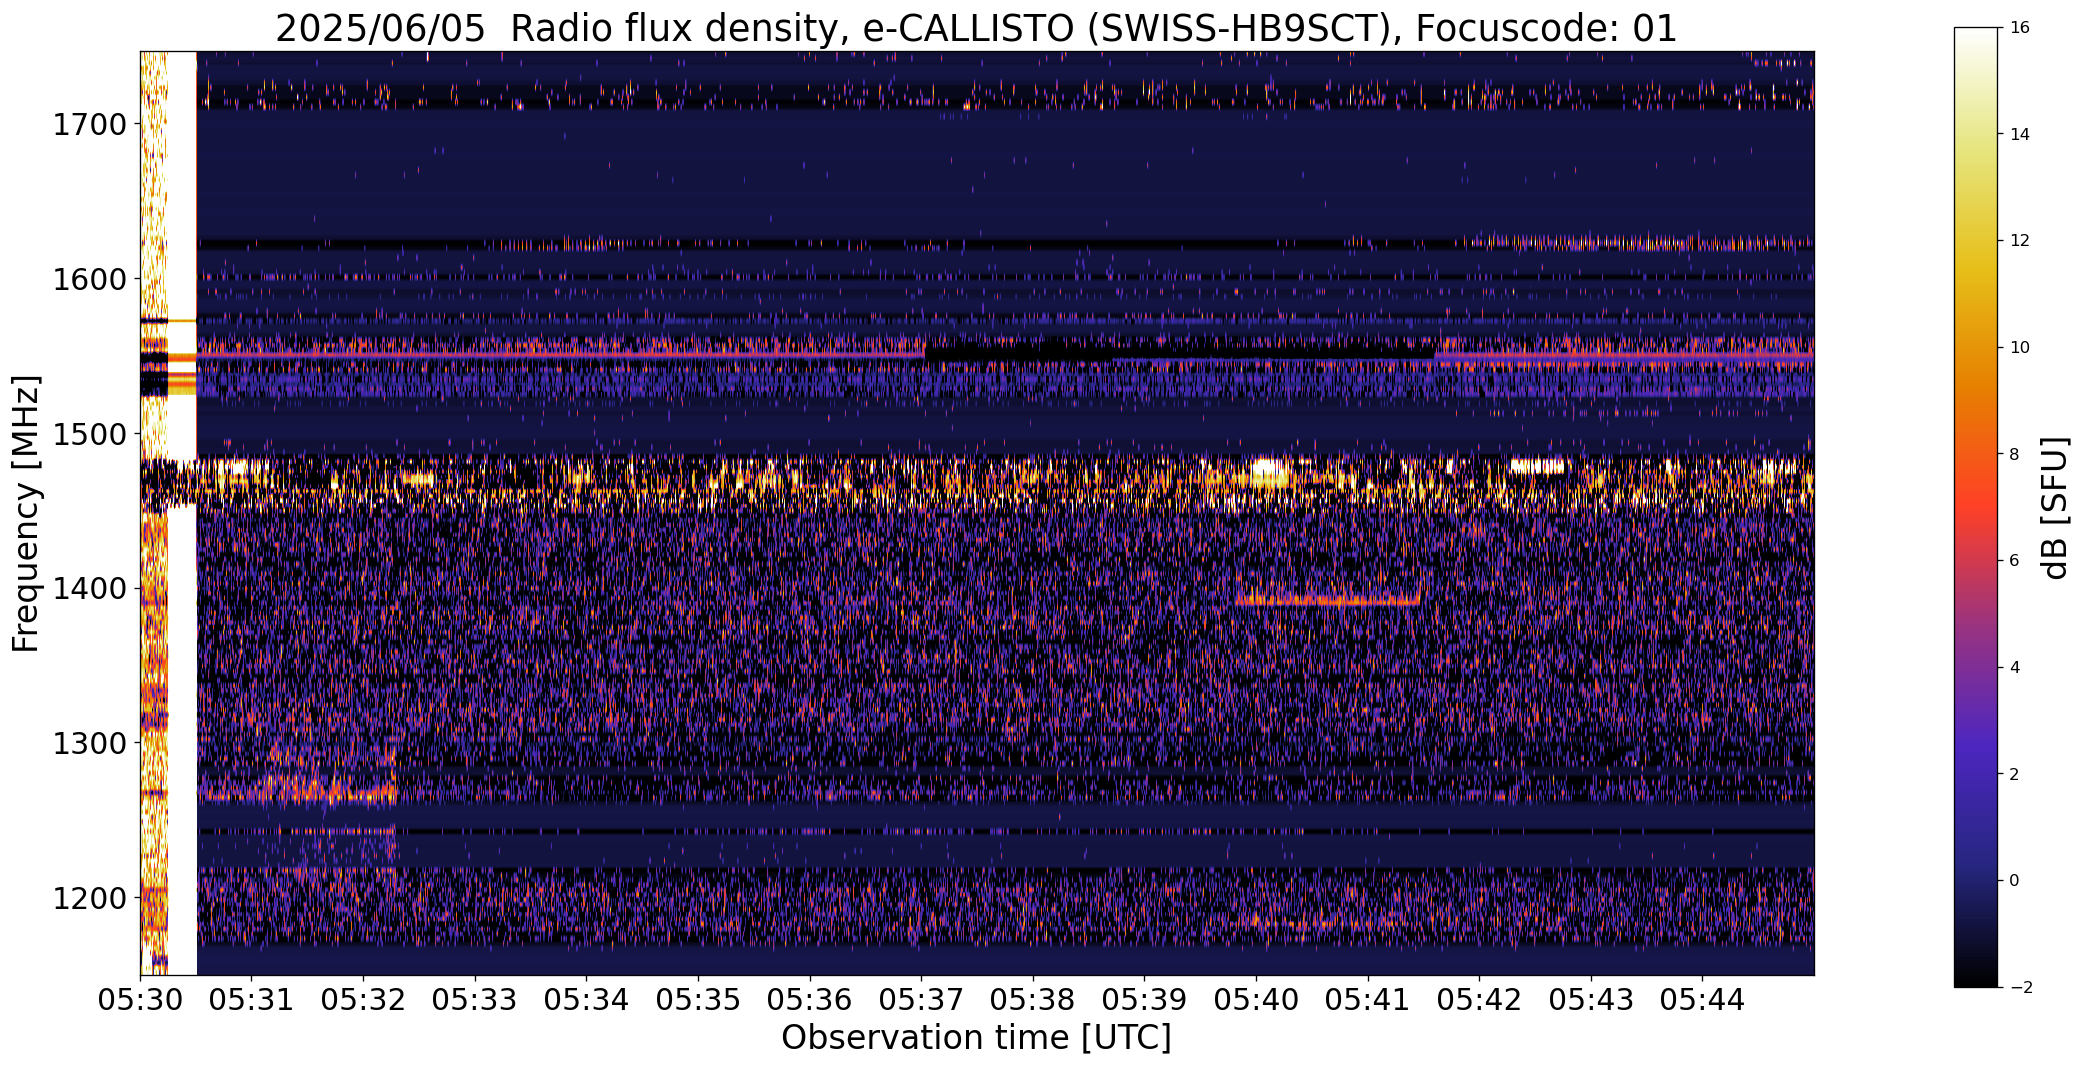Click the 1300 frequency tick label
2085x1067 pixels.
point(89,743)
